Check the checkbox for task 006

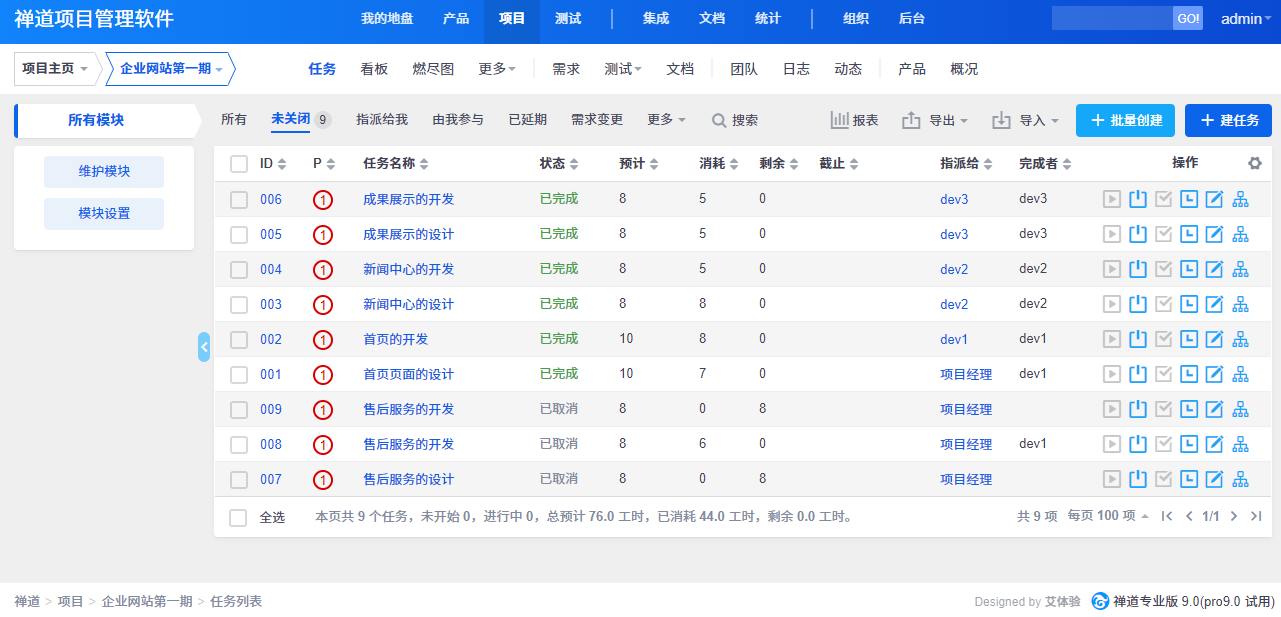tap(239, 199)
